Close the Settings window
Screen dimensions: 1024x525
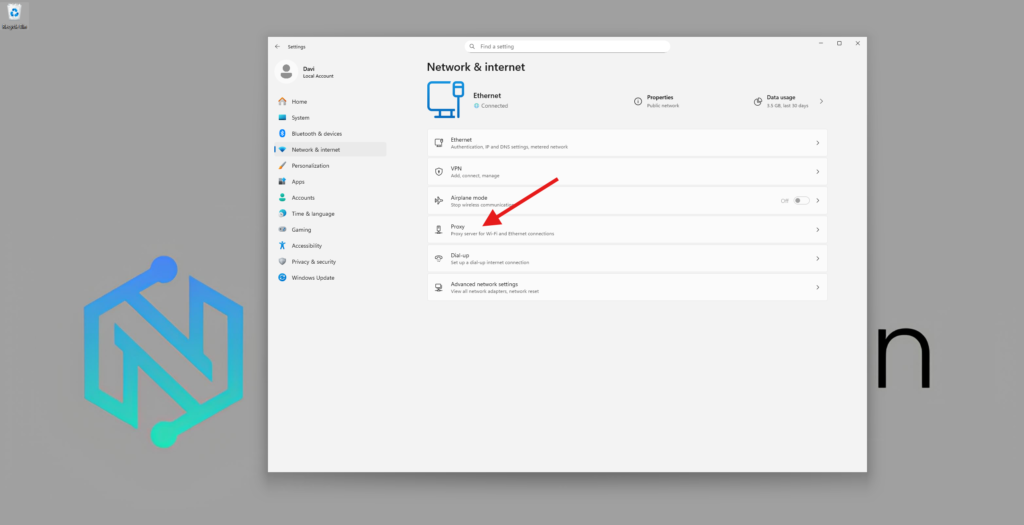click(857, 44)
